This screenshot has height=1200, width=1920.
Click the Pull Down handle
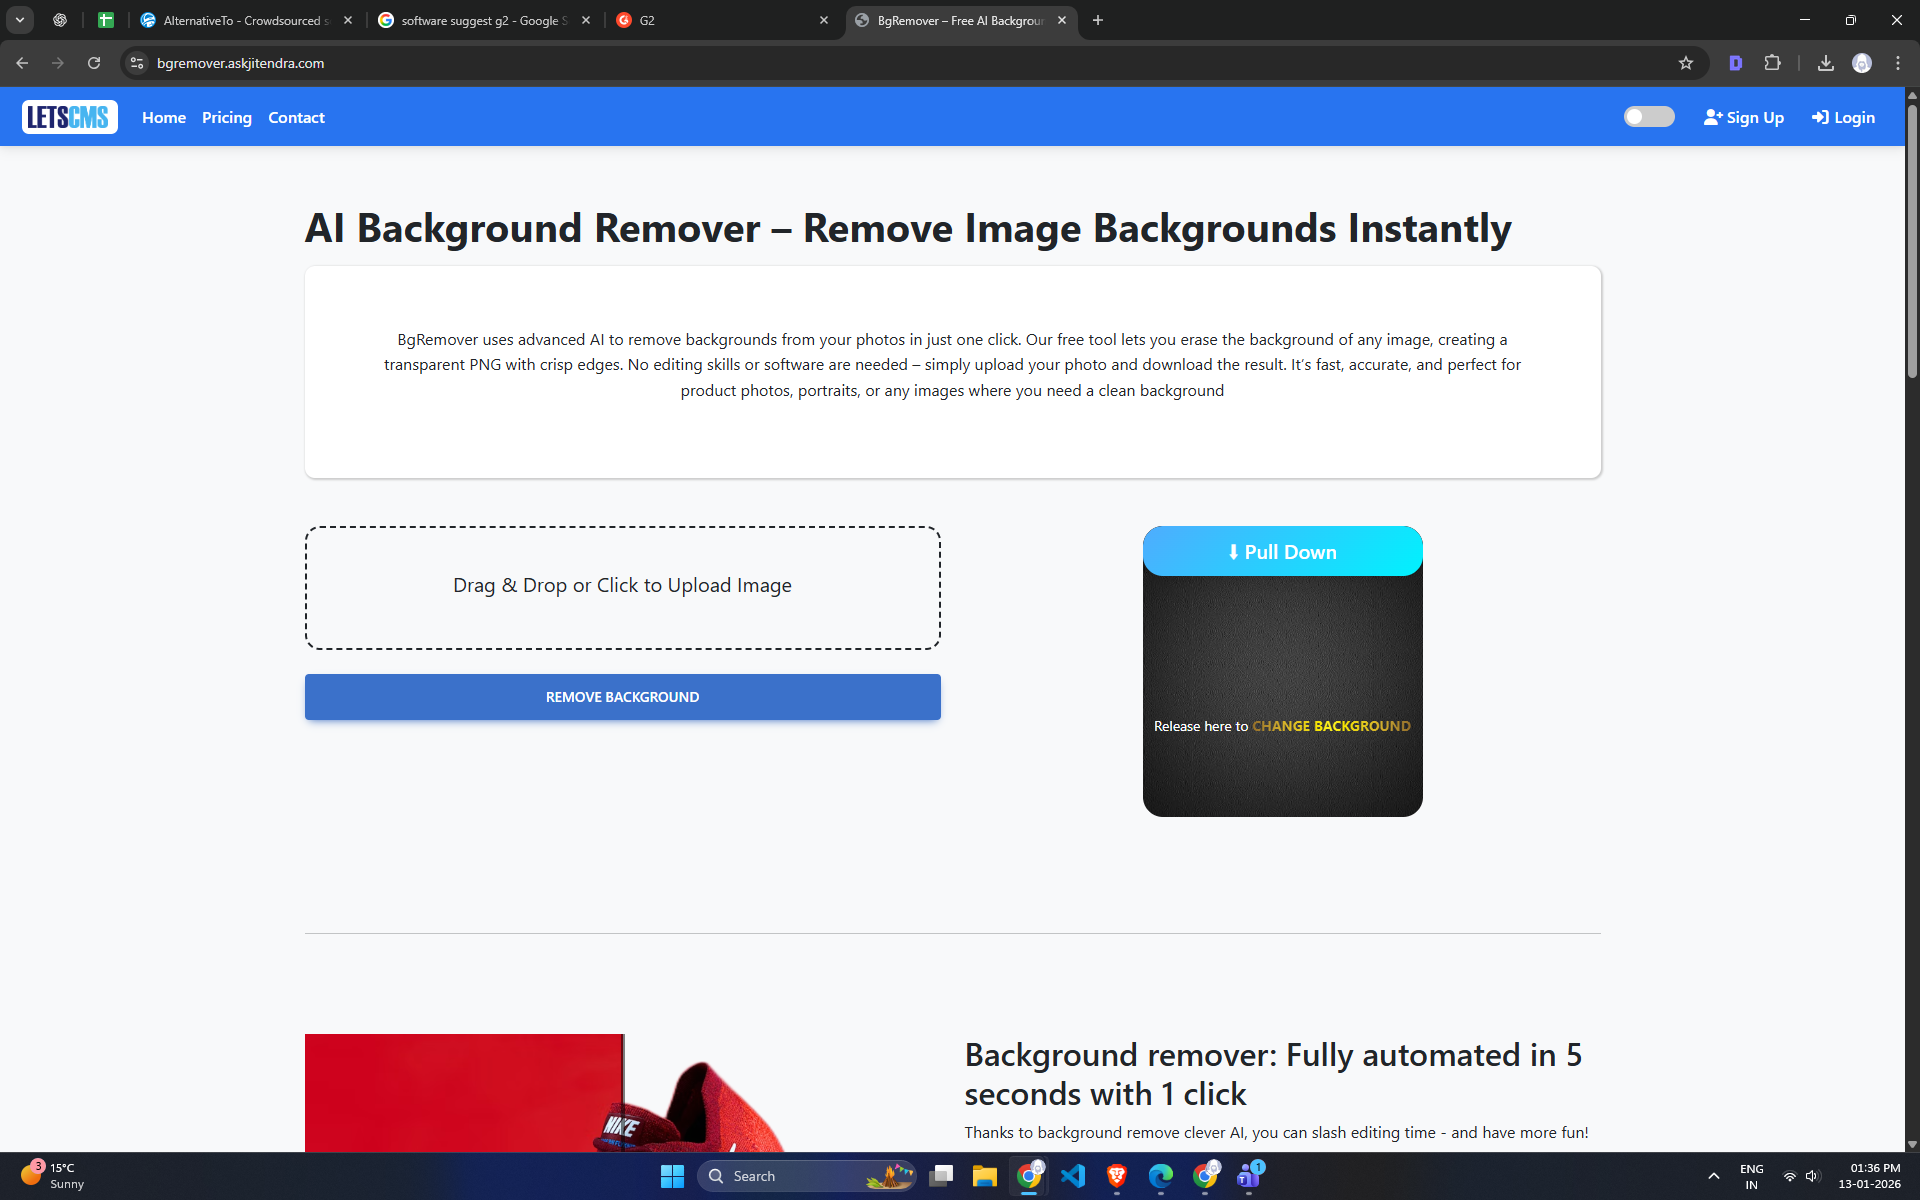click(1282, 552)
